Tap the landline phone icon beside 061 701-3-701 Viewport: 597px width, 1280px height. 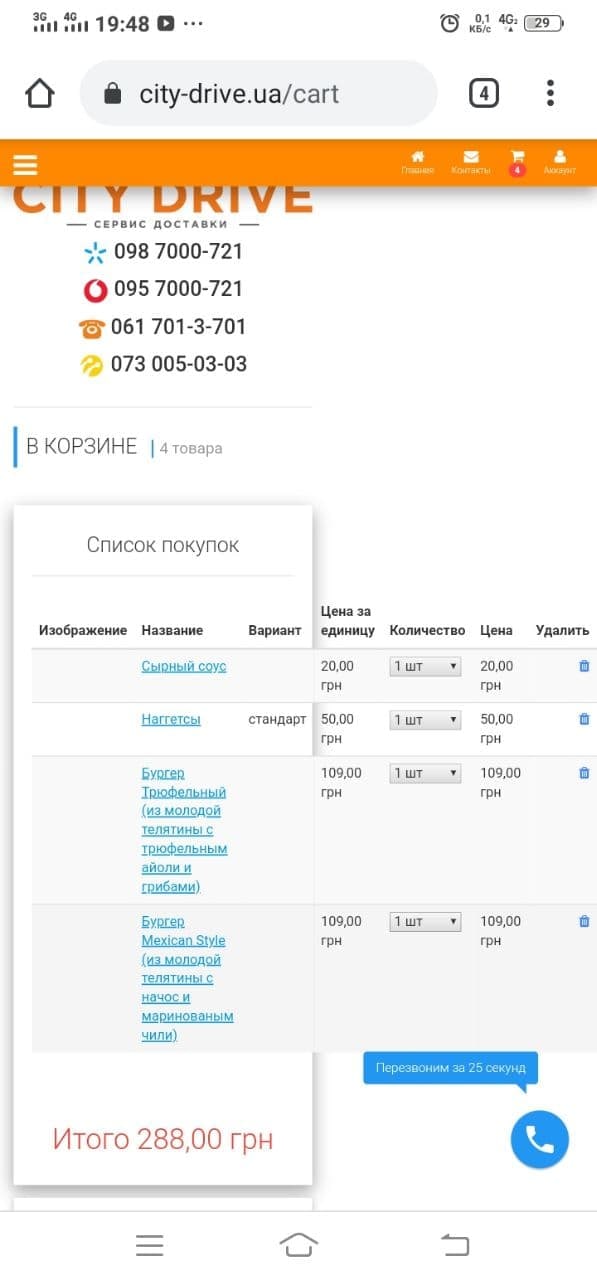(92, 328)
